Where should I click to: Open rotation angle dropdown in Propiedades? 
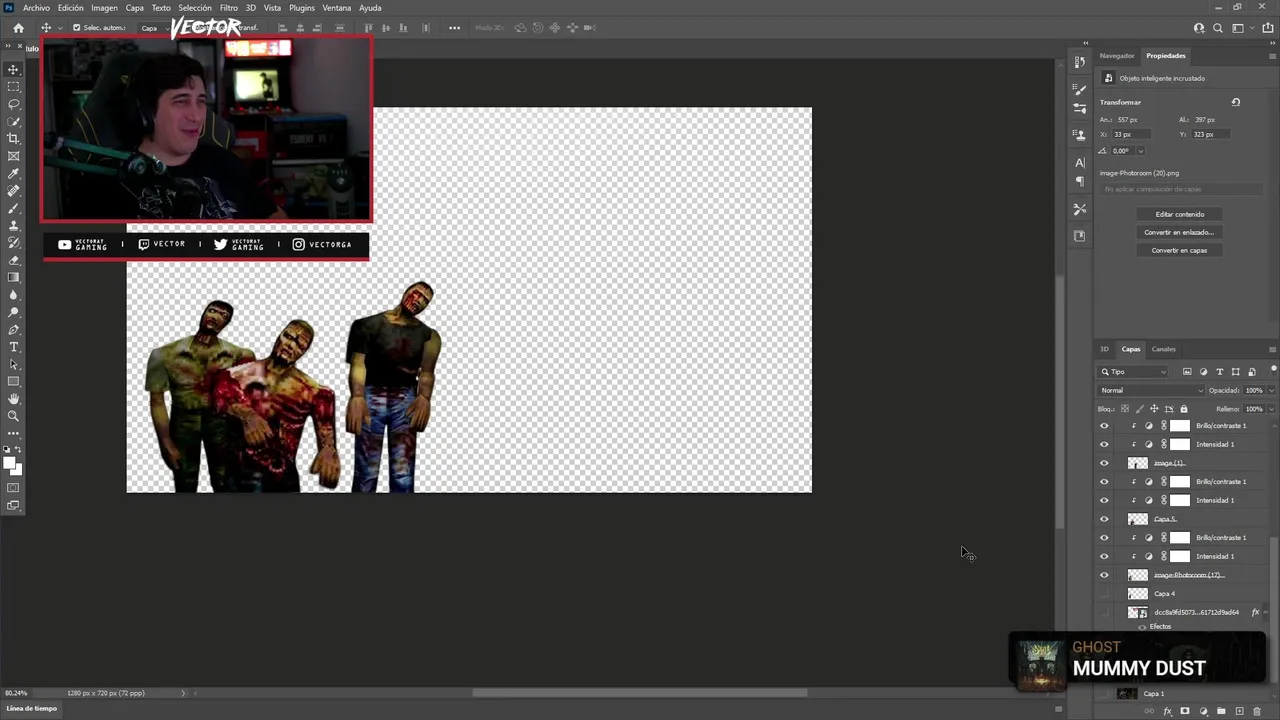1141,151
